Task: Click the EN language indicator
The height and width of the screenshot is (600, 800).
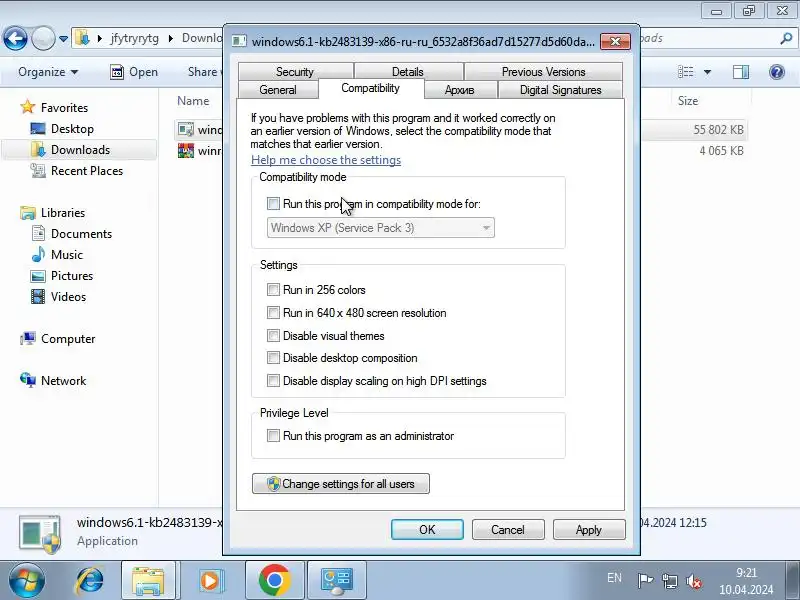Action: click(614, 578)
